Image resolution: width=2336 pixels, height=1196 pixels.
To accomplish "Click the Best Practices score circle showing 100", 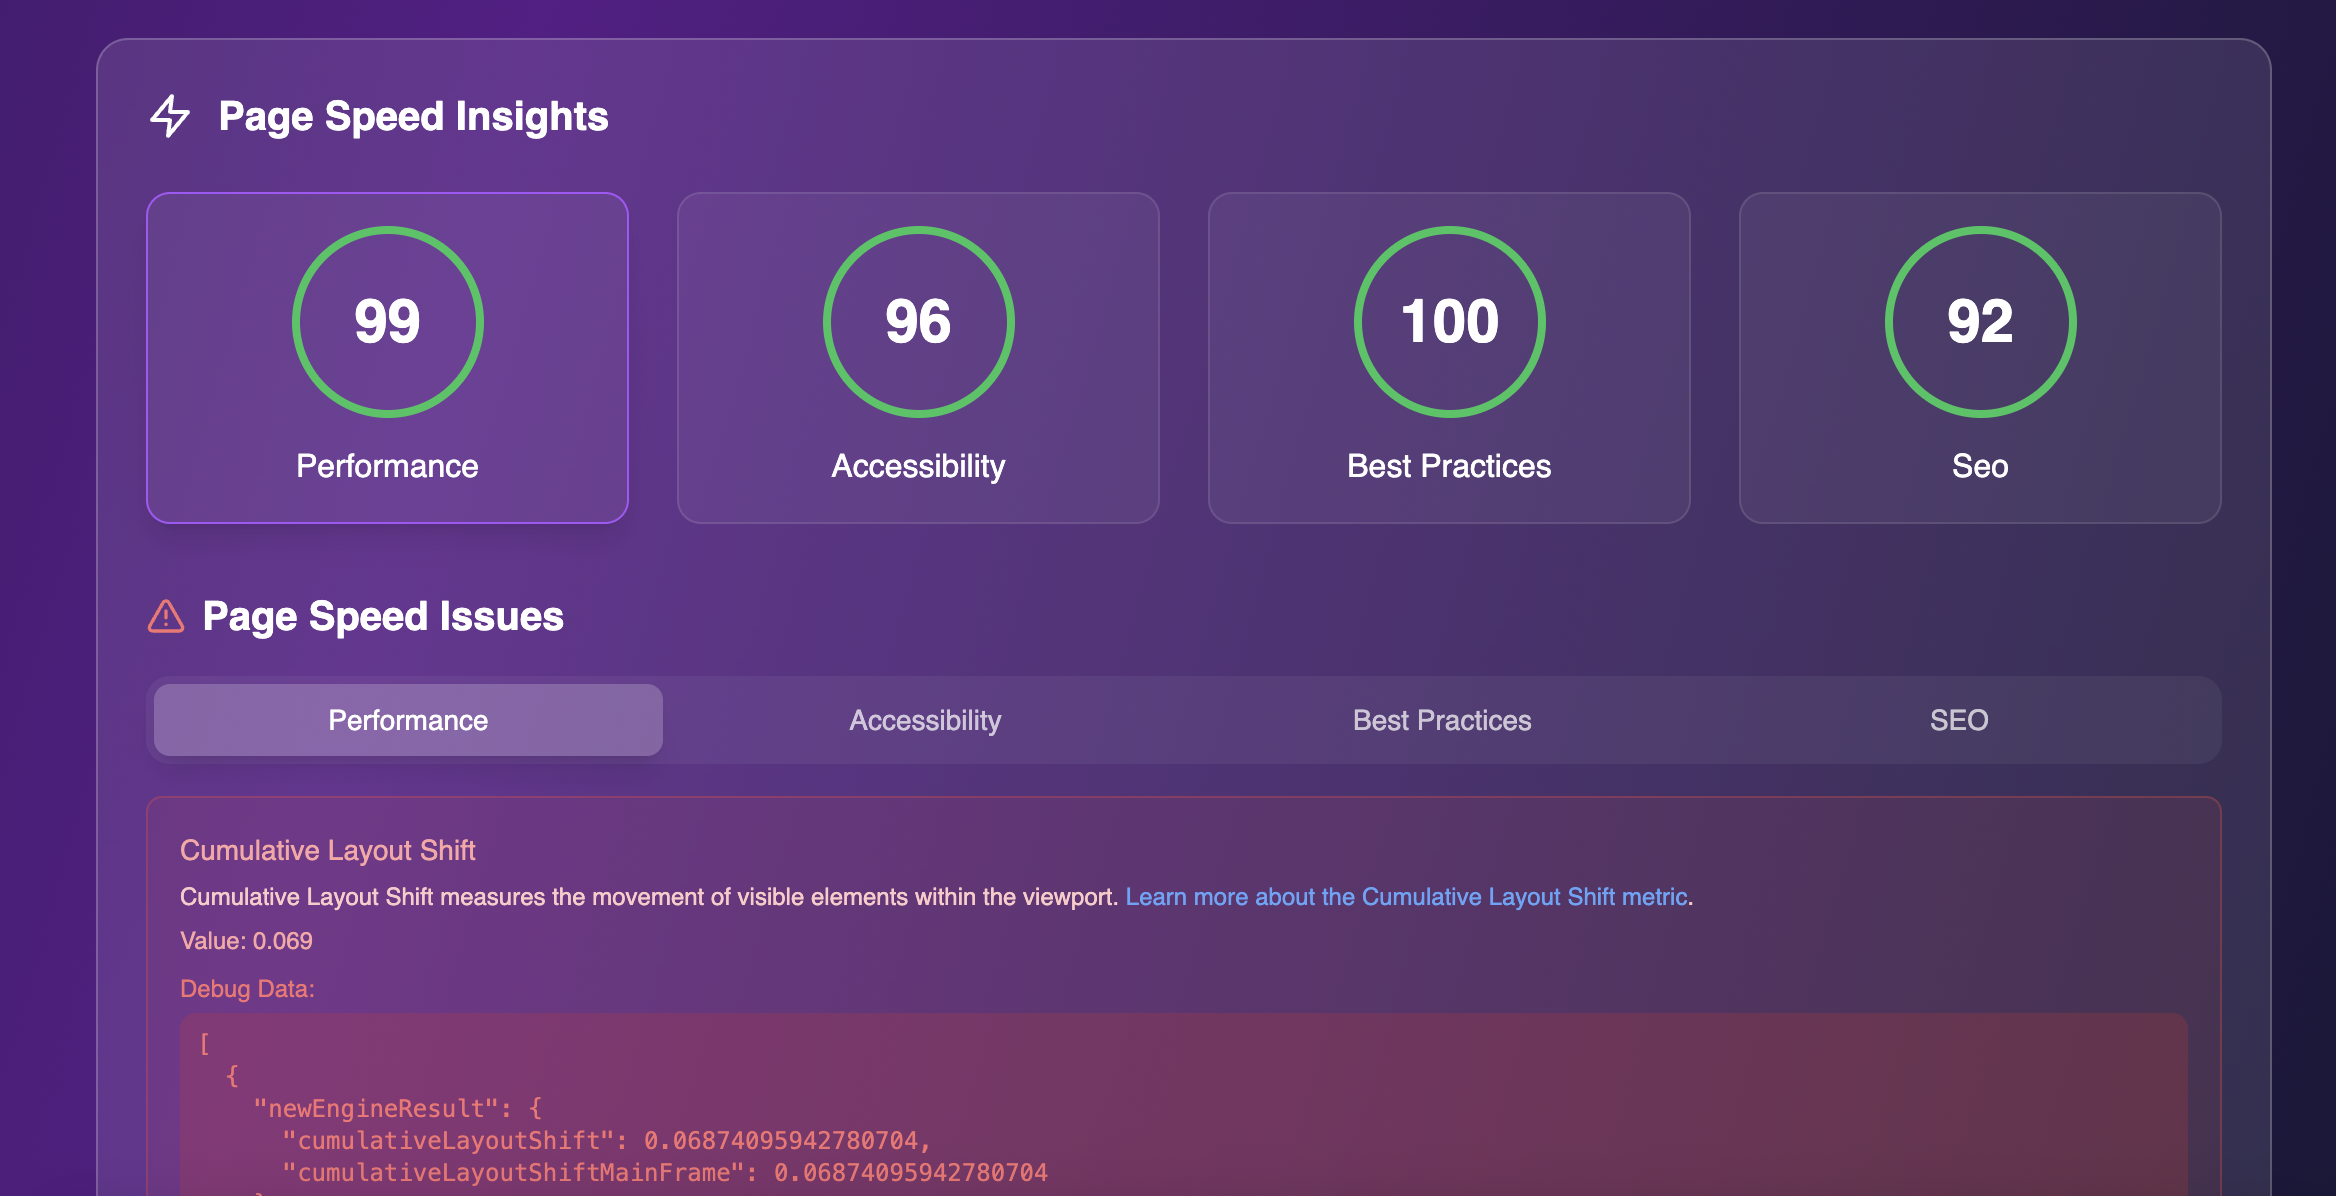I will point(1449,321).
